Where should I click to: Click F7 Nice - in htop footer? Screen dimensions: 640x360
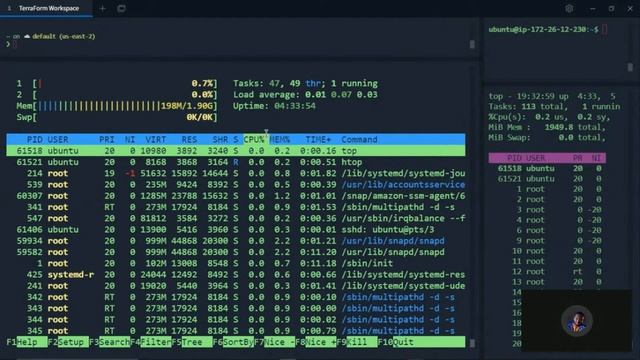point(275,342)
